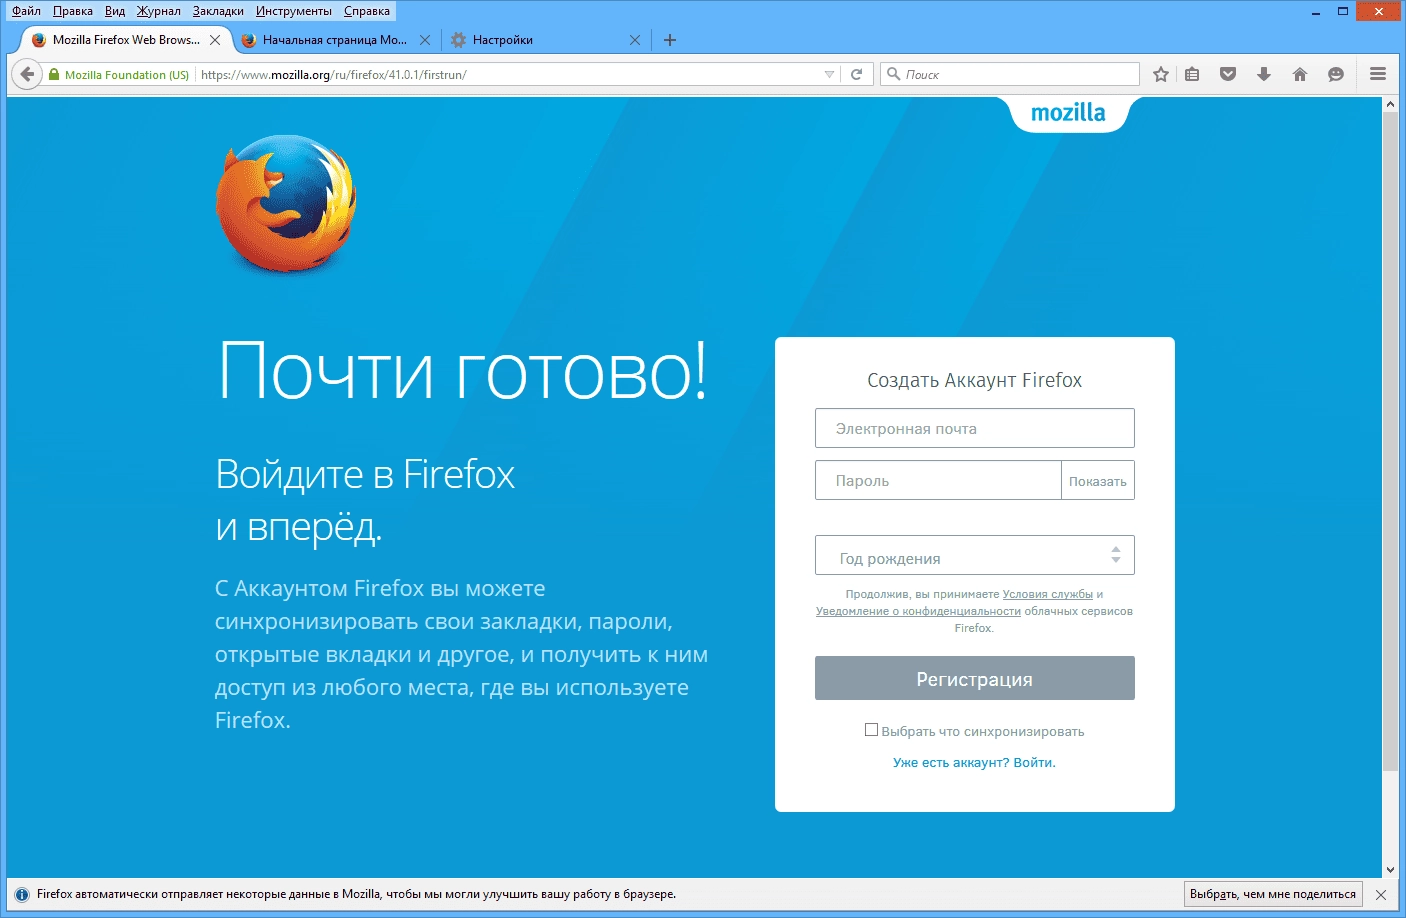
Task: Dismiss the data notification bar
Action: (1381, 895)
